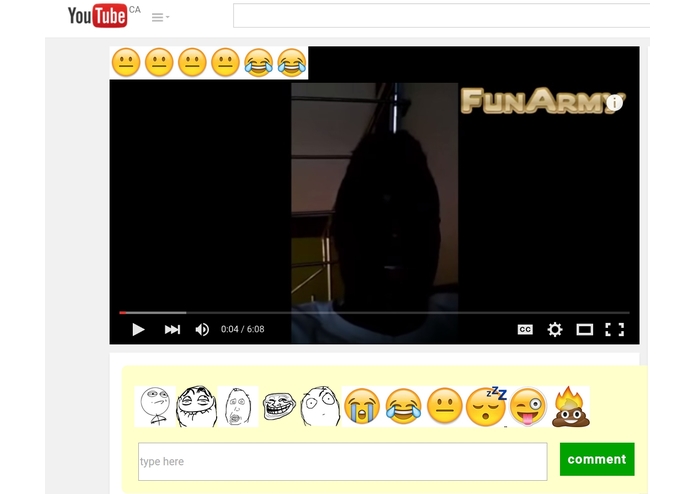Pick the loudly crying emoji

(x=362, y=406)
